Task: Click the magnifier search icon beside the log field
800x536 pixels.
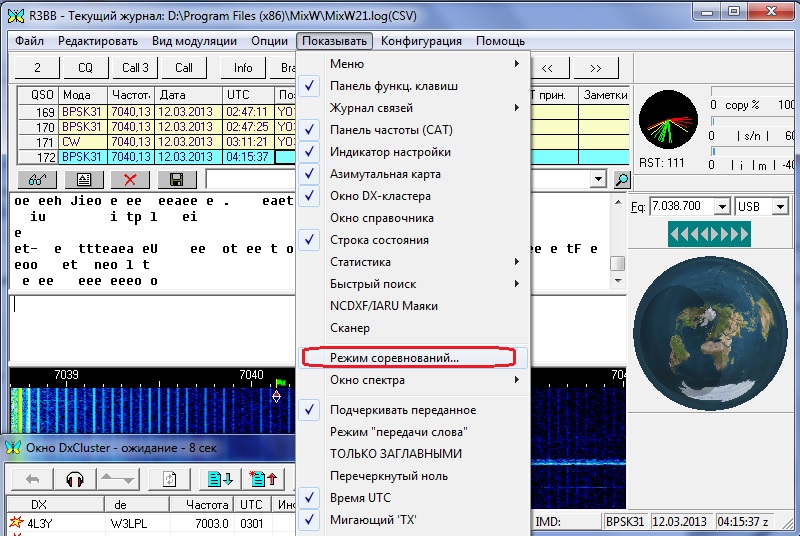Action: tap(622, 180)
